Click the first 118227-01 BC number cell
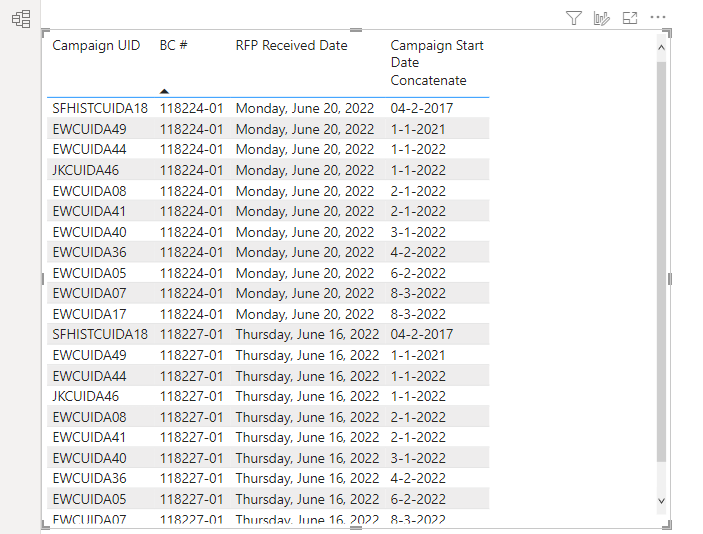Viewport: 703px width, 534px height. [191, 334]
